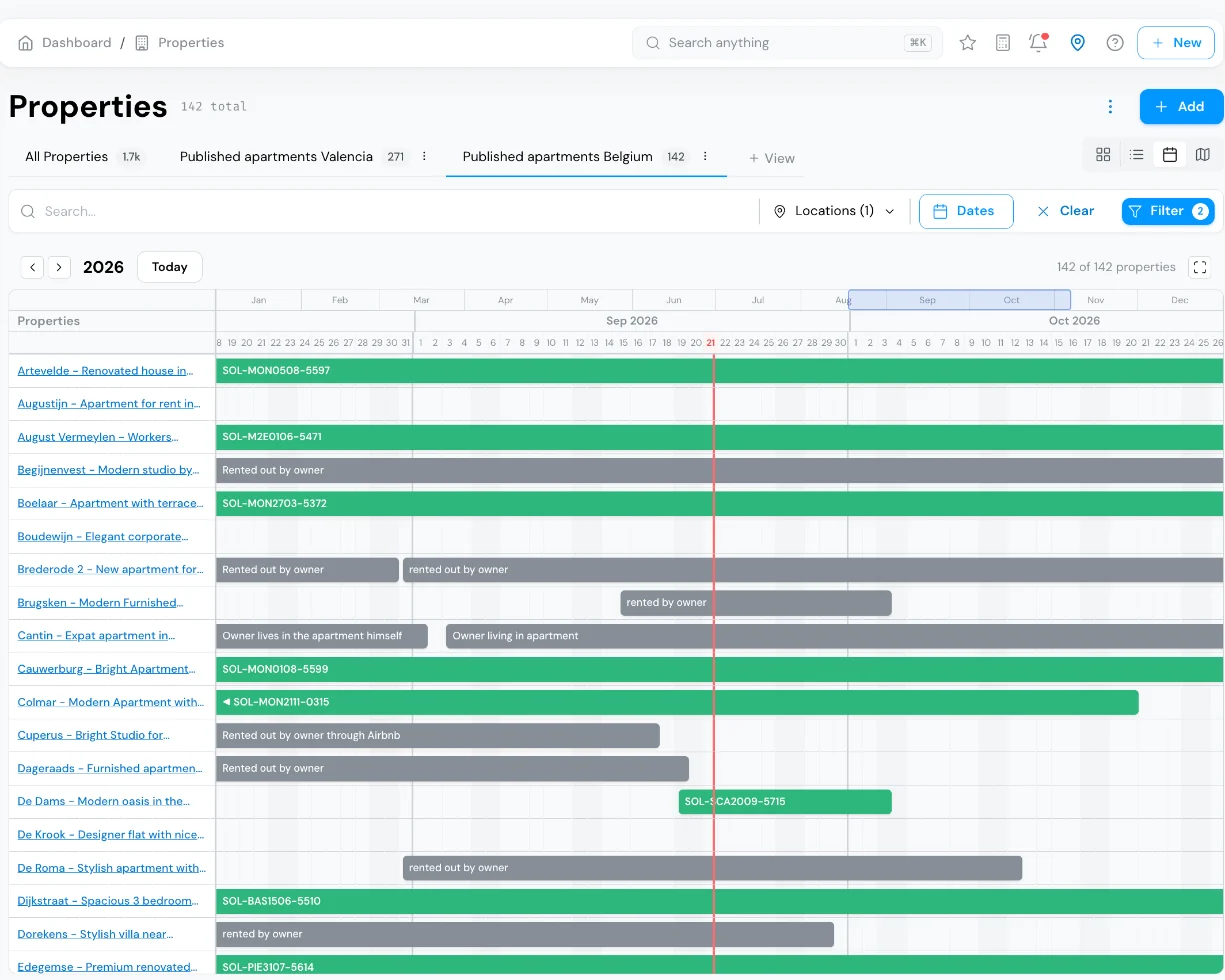The image size is (1225, 980).
Task: Open the Properties page options menu
Action: point(1110,107)
